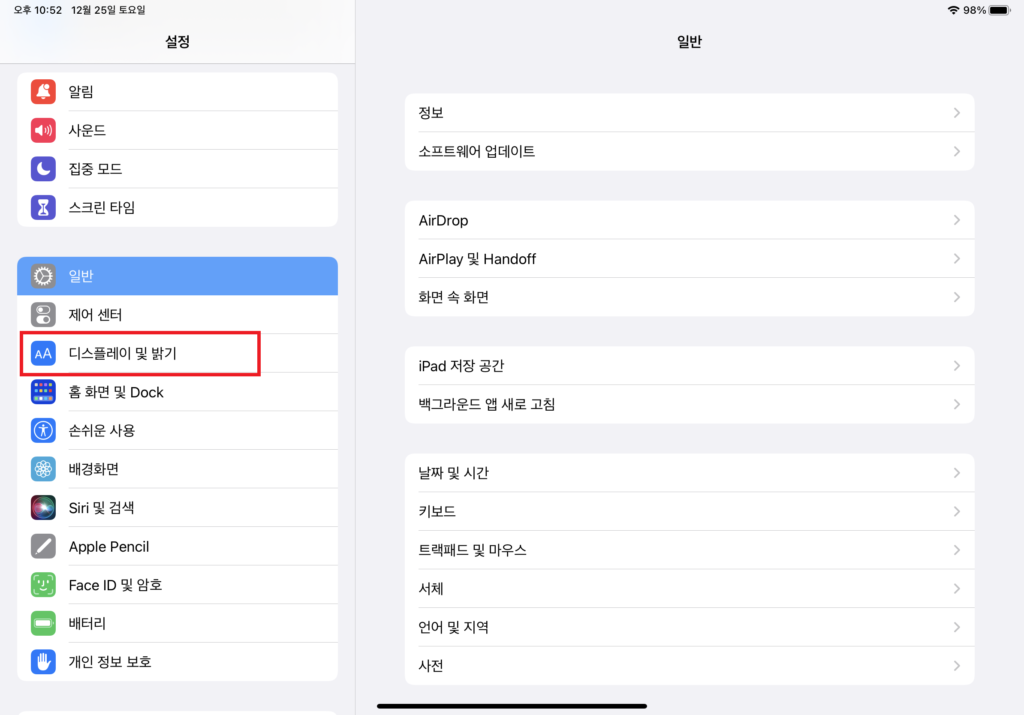Select 사운드 in settings sidebar
1024x715 pixels.
click(178, 130)
